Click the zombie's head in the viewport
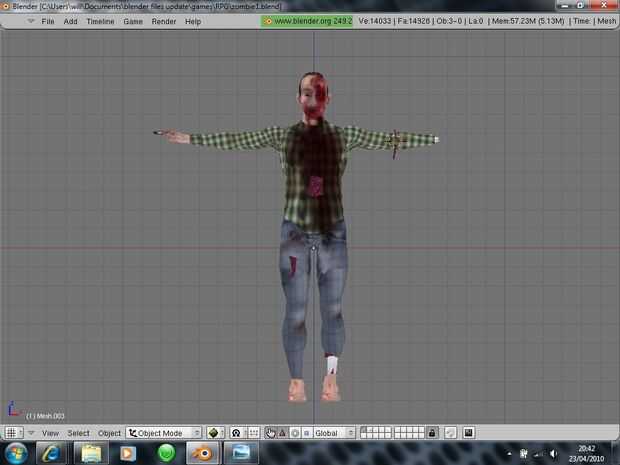Viewport: 620px width, 465px height. click(311, 96)
